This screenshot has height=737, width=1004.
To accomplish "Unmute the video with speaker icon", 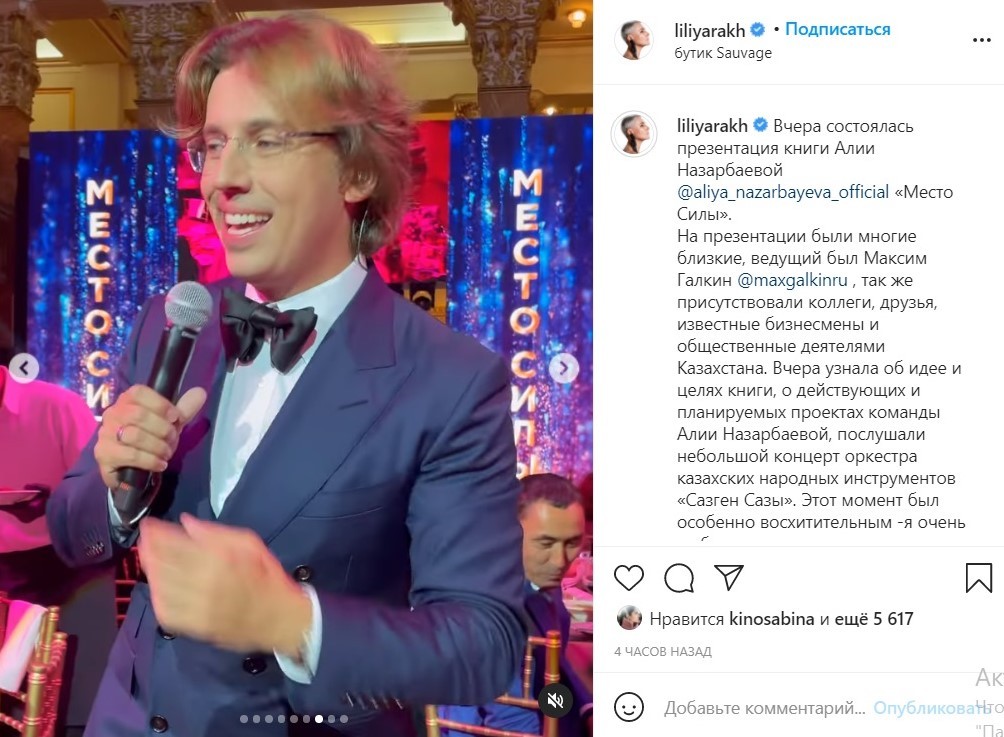I will pos(555,701).
